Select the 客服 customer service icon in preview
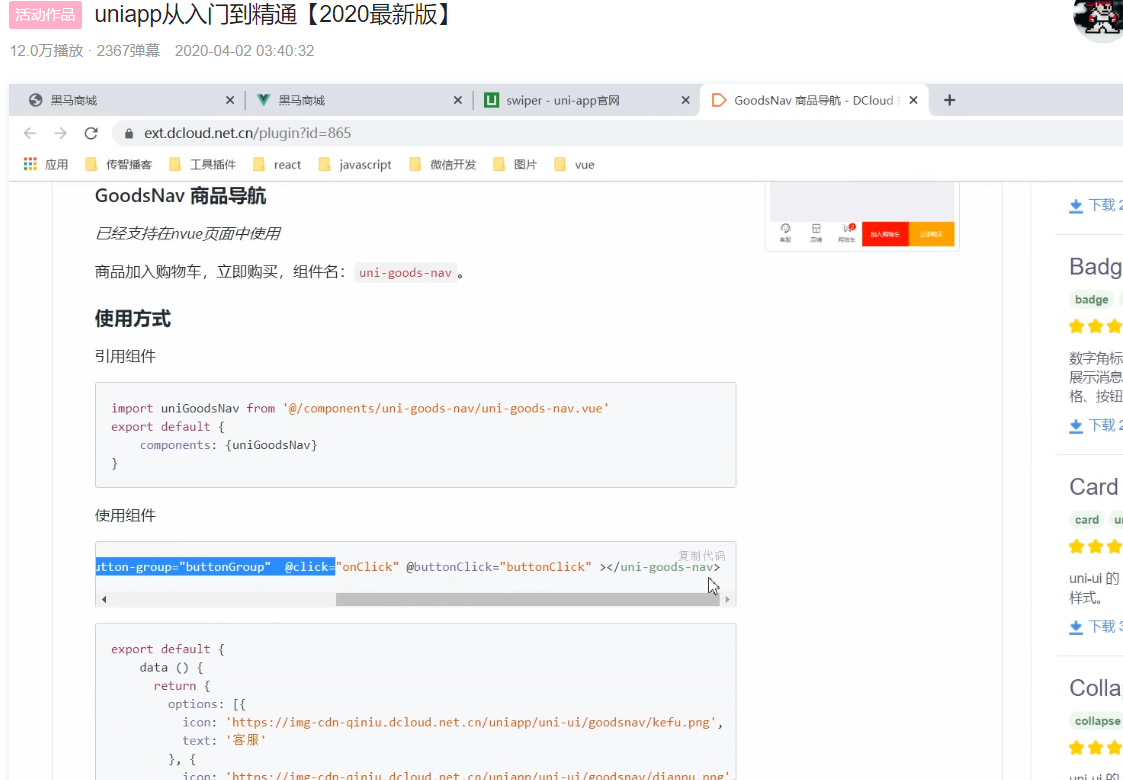Viewport: 1123px width, 780px height. tap(785, 228)
